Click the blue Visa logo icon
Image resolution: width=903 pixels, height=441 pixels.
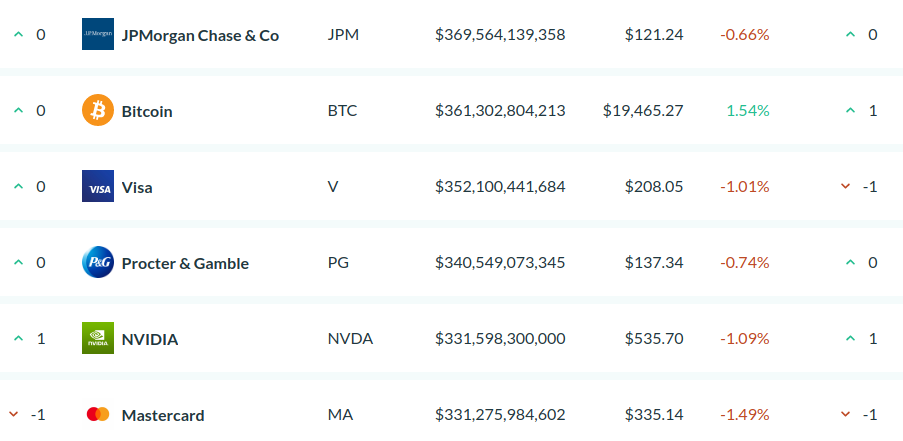tap(98, 187)
